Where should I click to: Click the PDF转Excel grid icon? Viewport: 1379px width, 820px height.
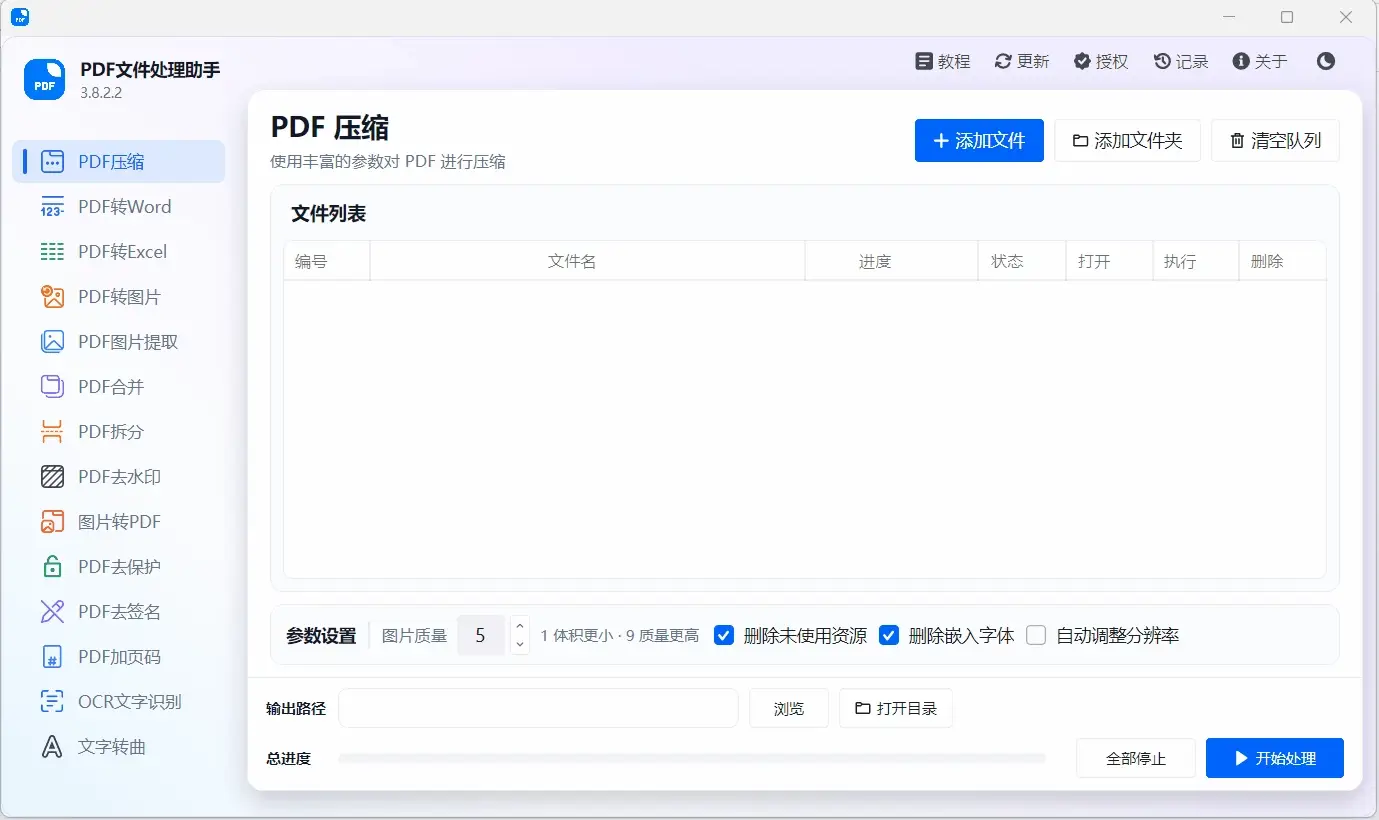coord(52,252)
